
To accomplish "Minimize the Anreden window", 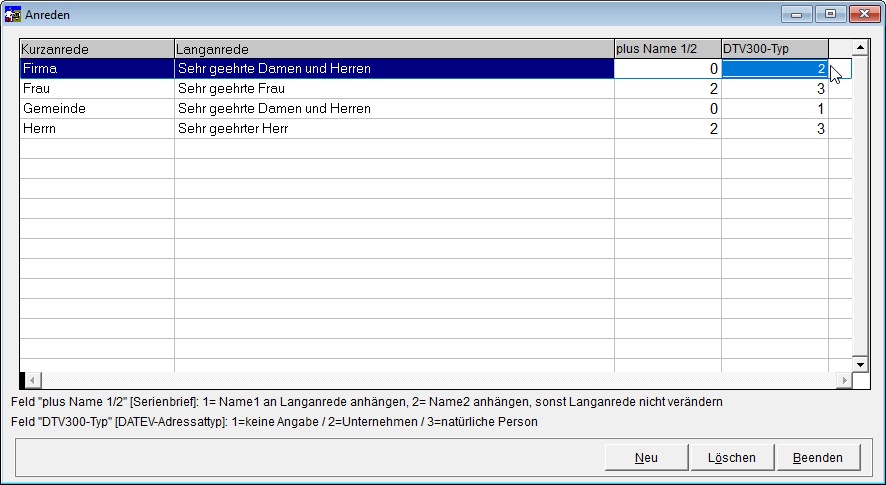I will [x=797, y=14].
